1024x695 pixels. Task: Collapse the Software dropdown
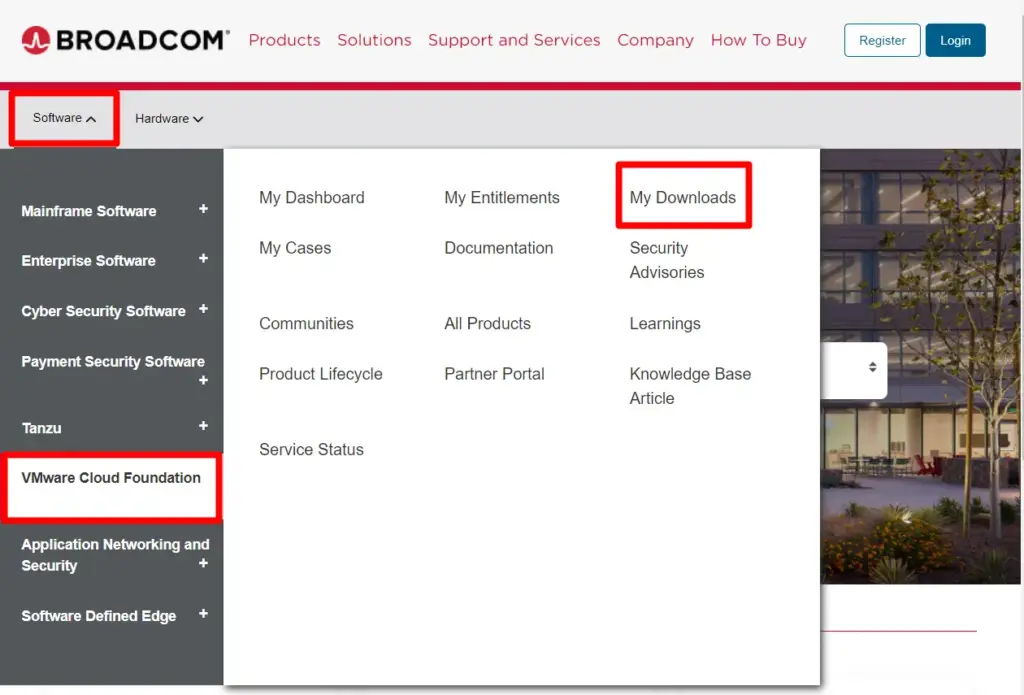click(x=64, y=118)
